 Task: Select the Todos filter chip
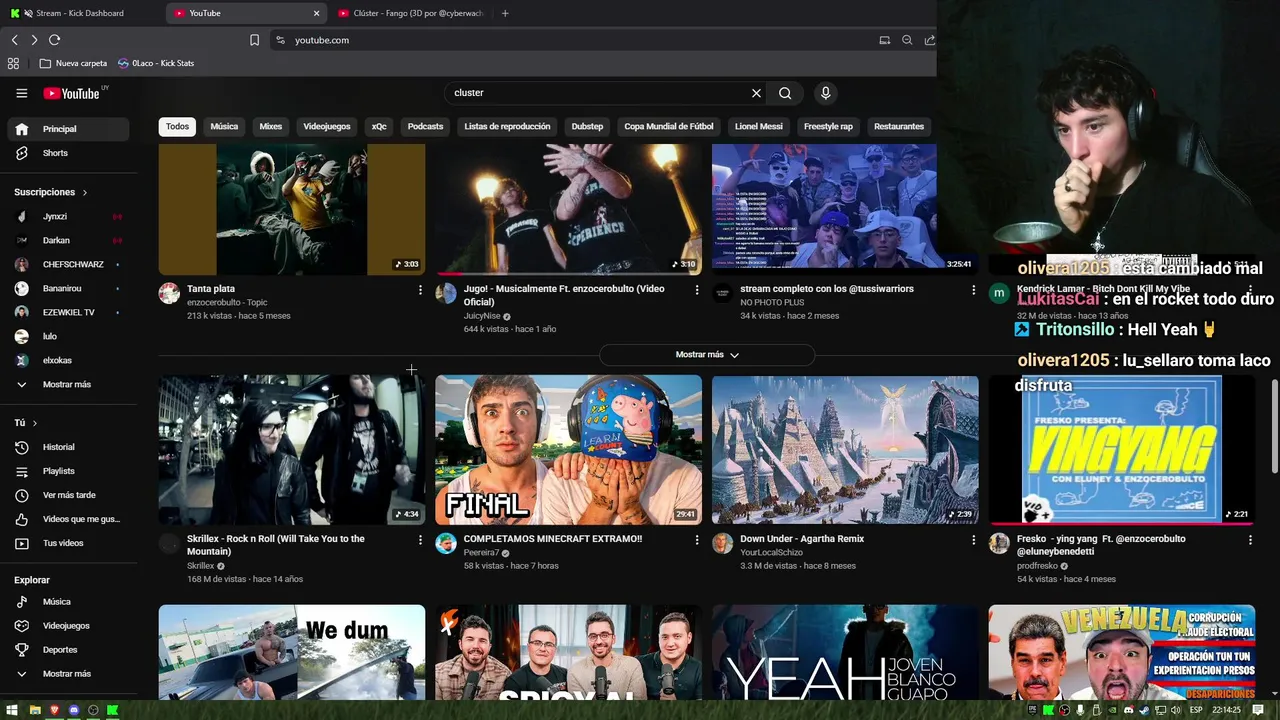(177, 127)
